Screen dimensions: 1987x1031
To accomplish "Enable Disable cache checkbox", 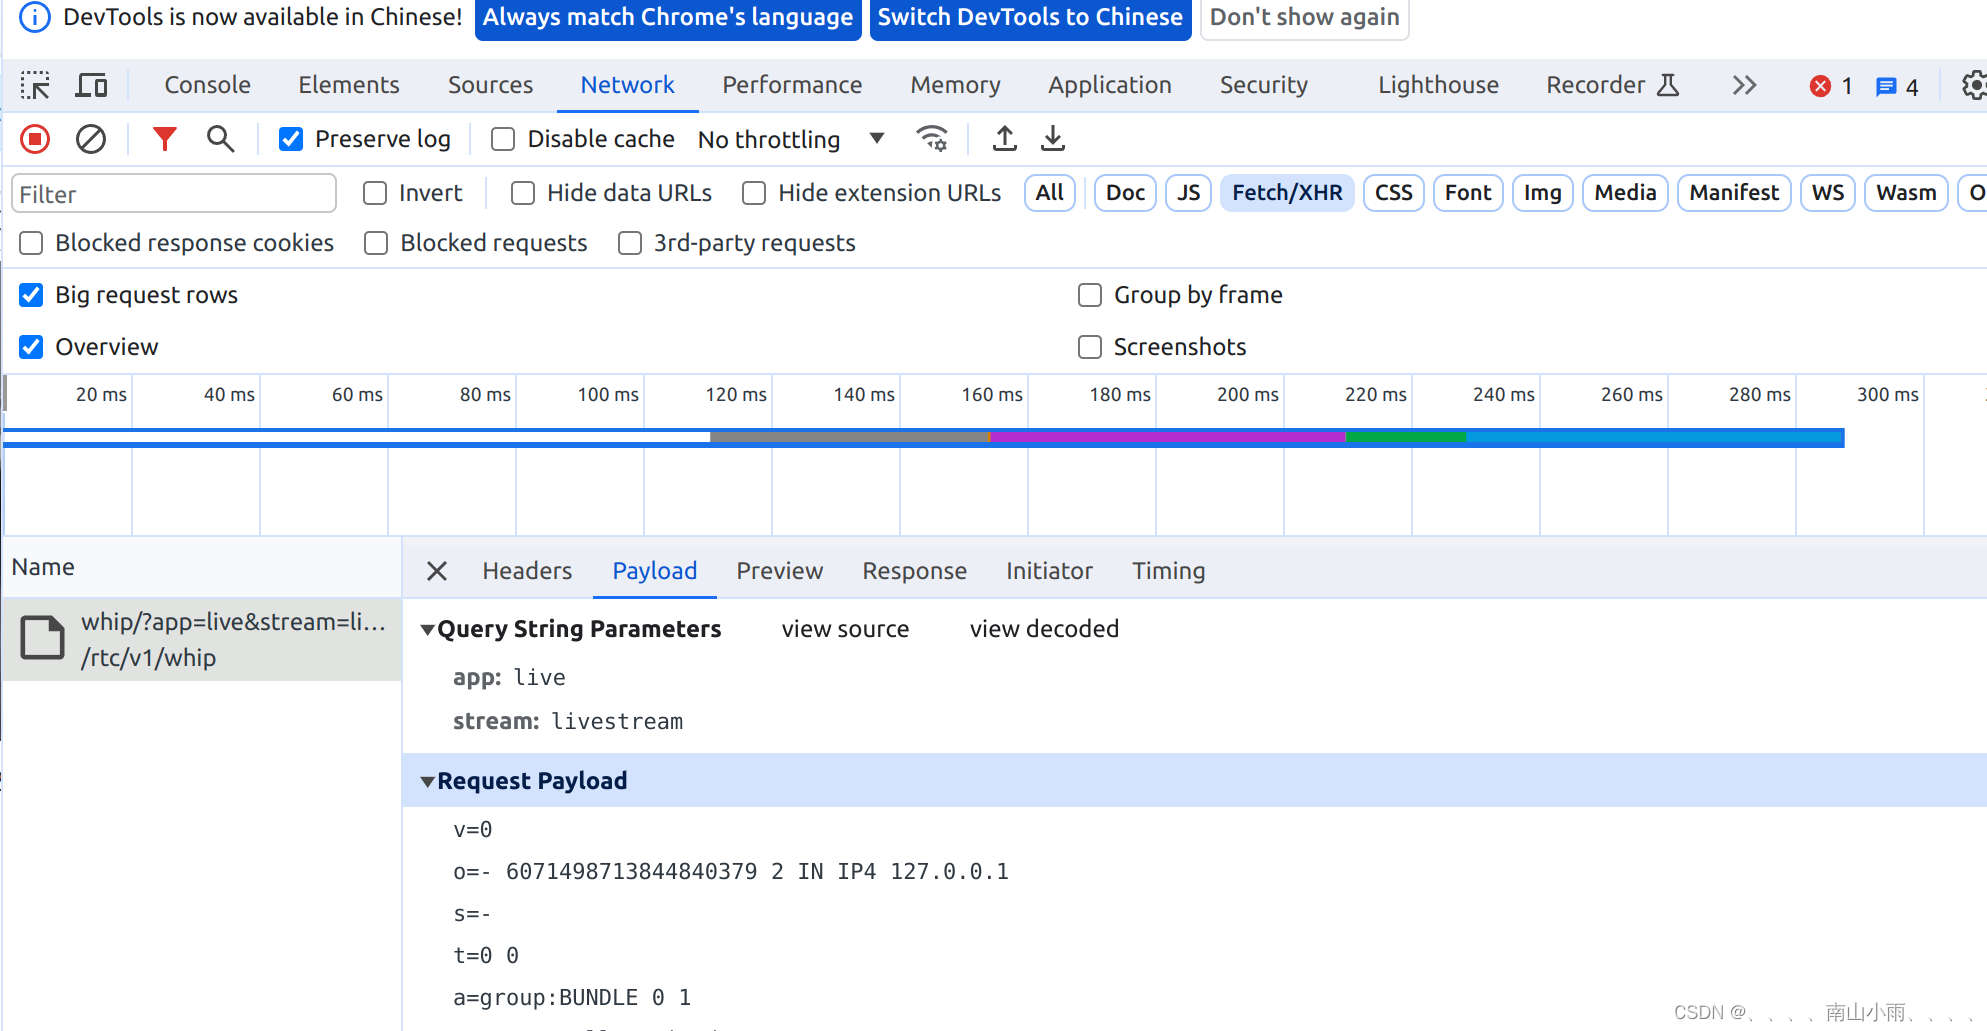I will coord(503,139).
